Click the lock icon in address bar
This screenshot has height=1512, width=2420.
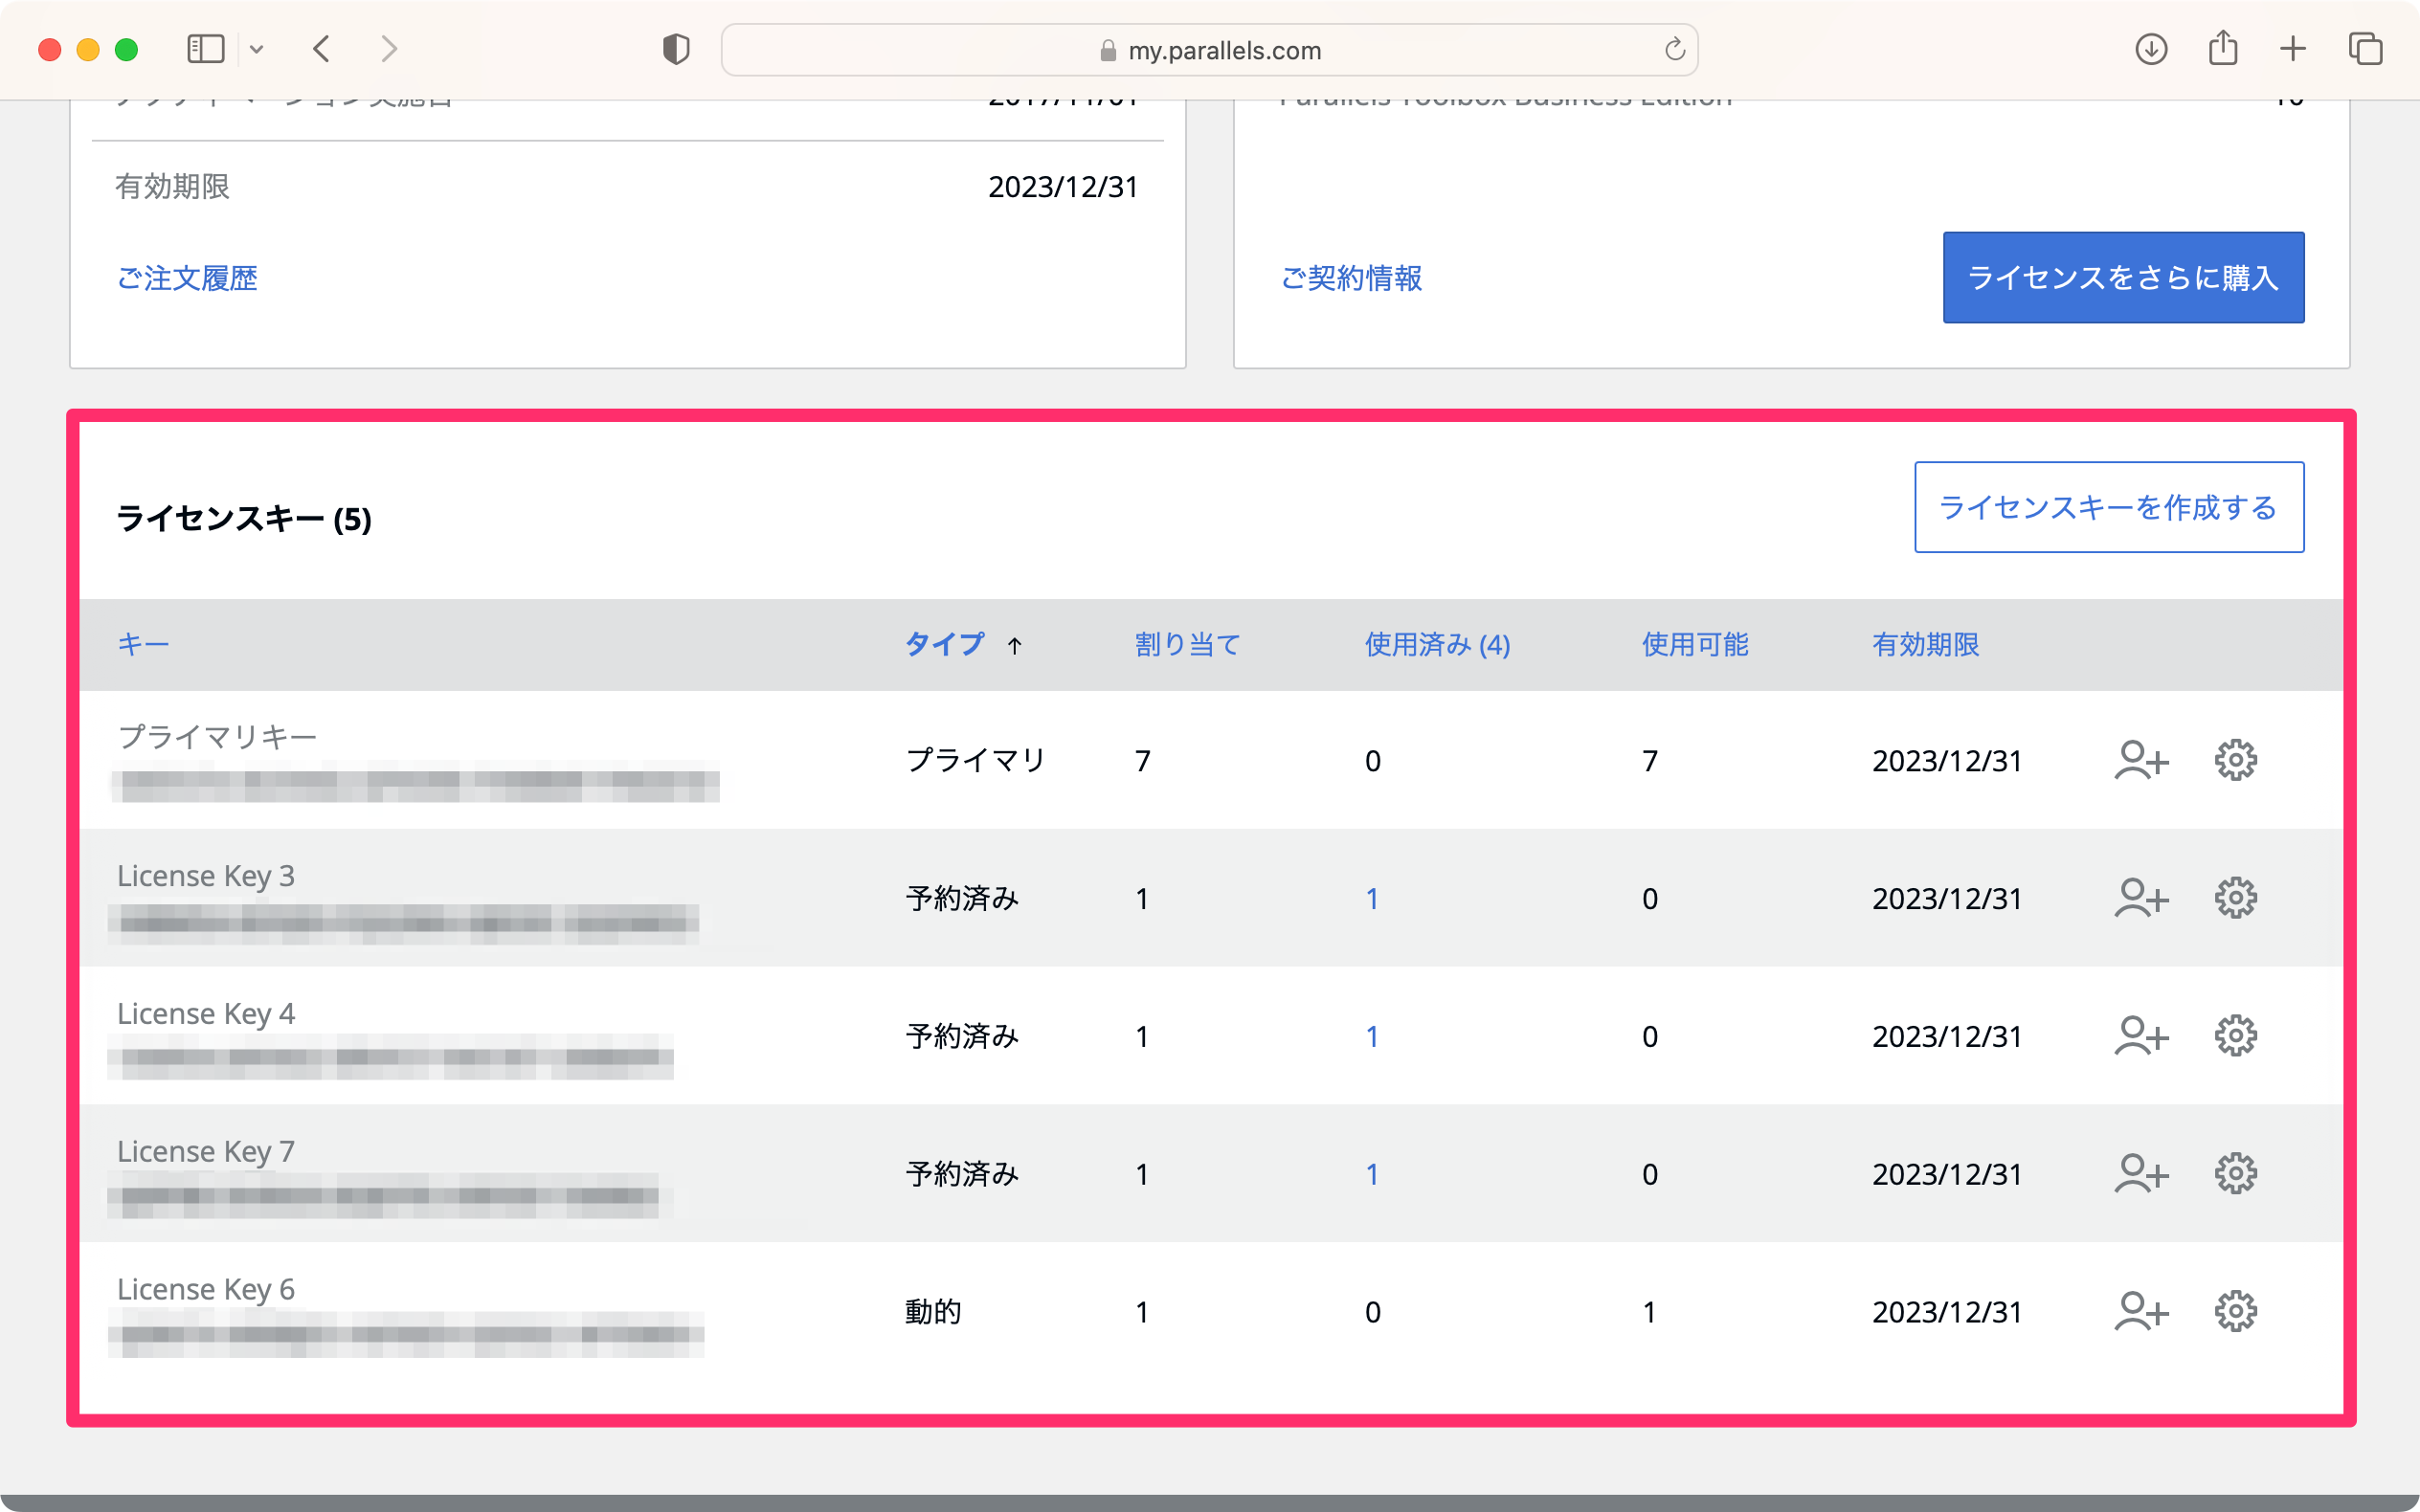pos(1107,50)
